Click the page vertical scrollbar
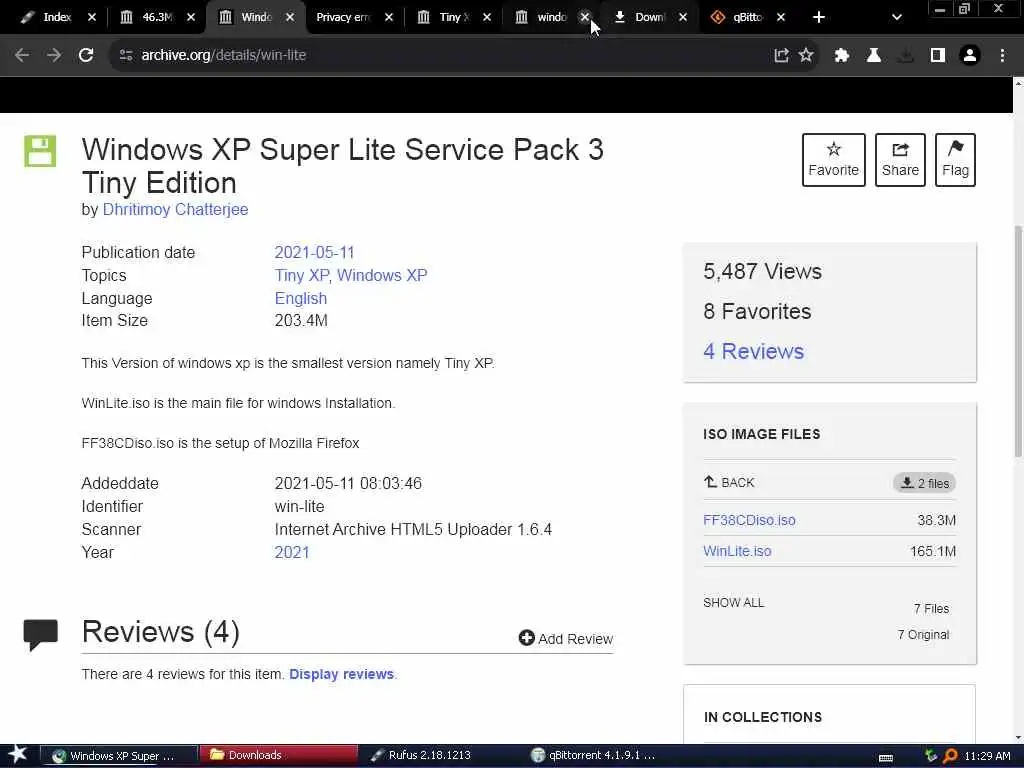 tap(1018, 341)
